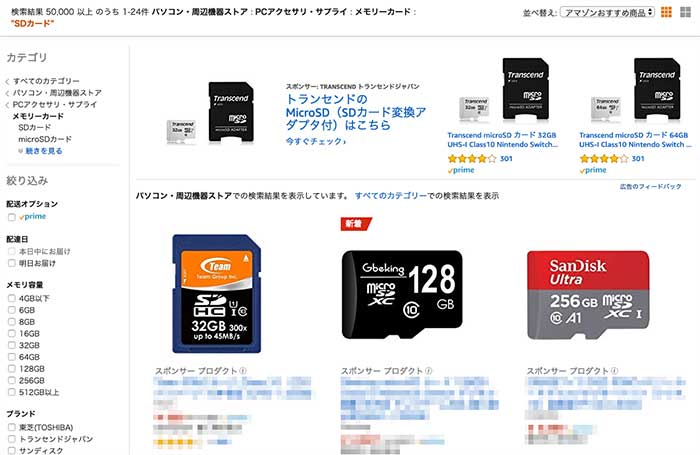
Task: Click info icon beside SanDisk sponsor label
Action: tap(614, 371)
